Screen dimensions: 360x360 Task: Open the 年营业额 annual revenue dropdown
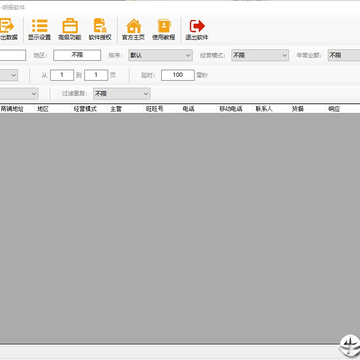click(344, 55)
